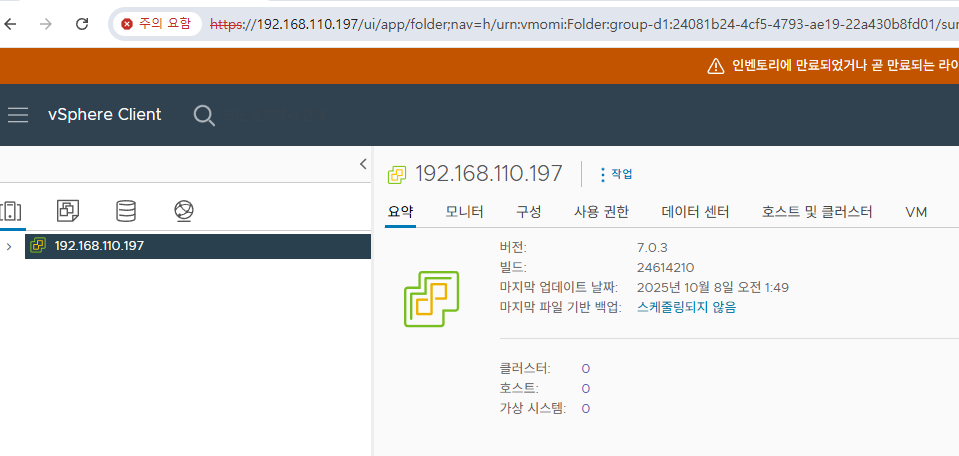Reload the current page
The height and width of the screenshot is (456, 959).
(x=82, y=24)
